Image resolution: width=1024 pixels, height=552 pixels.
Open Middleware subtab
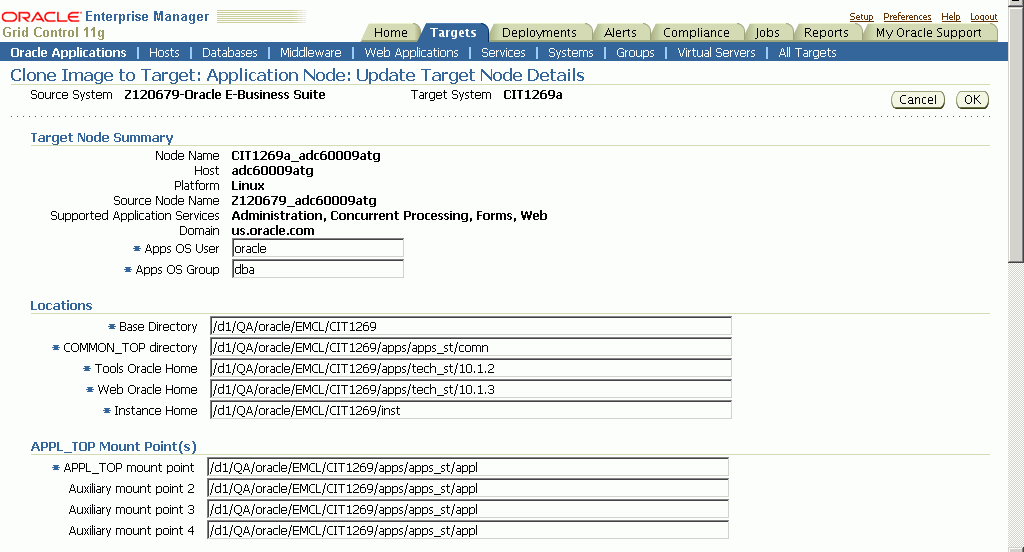coord(311,52)
